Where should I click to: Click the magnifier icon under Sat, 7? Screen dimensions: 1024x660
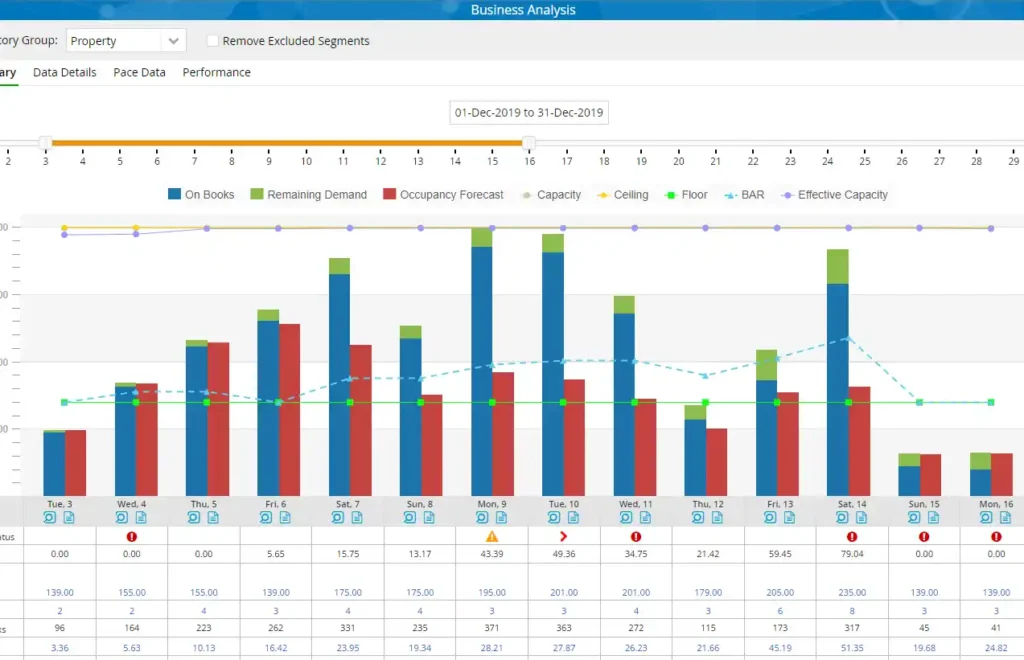tap(337, 518)
